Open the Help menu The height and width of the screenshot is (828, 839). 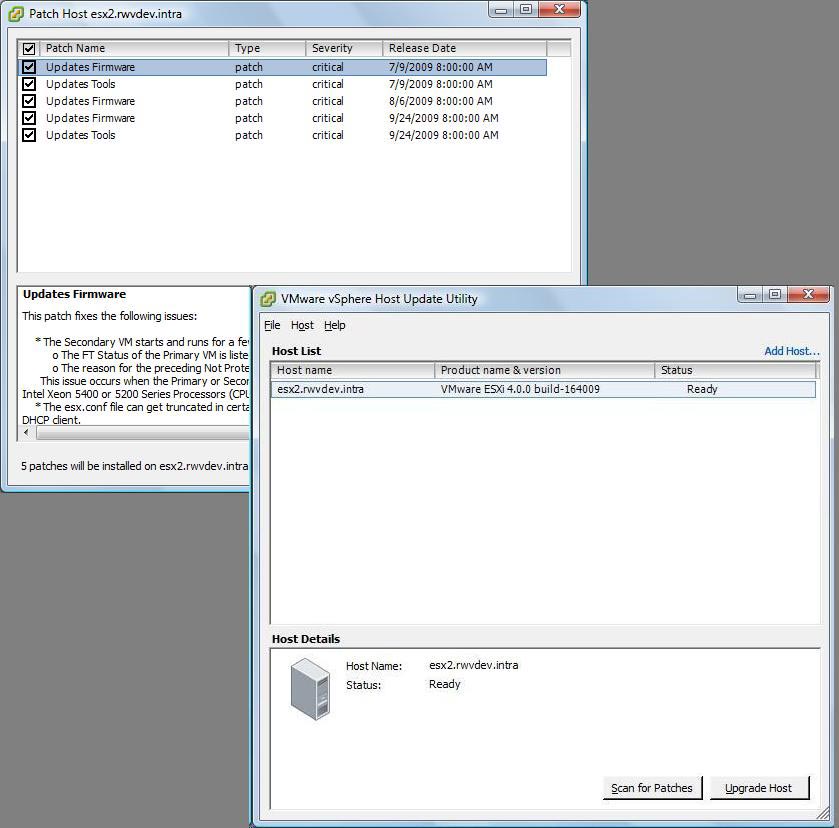(334, 325)
